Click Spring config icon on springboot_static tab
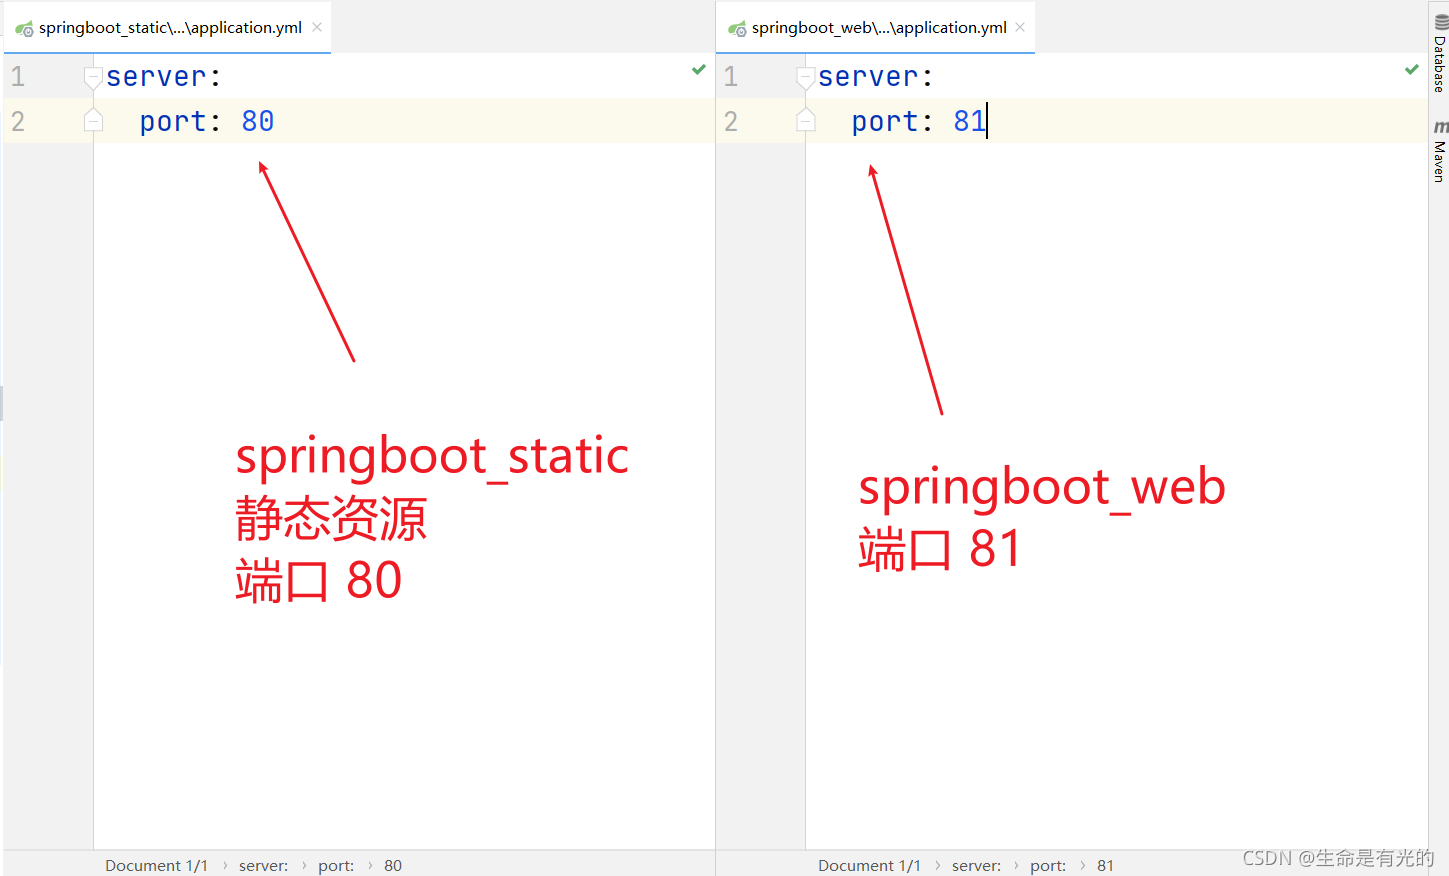Screen dimensions: 1449x876 (x=24, y=29)
